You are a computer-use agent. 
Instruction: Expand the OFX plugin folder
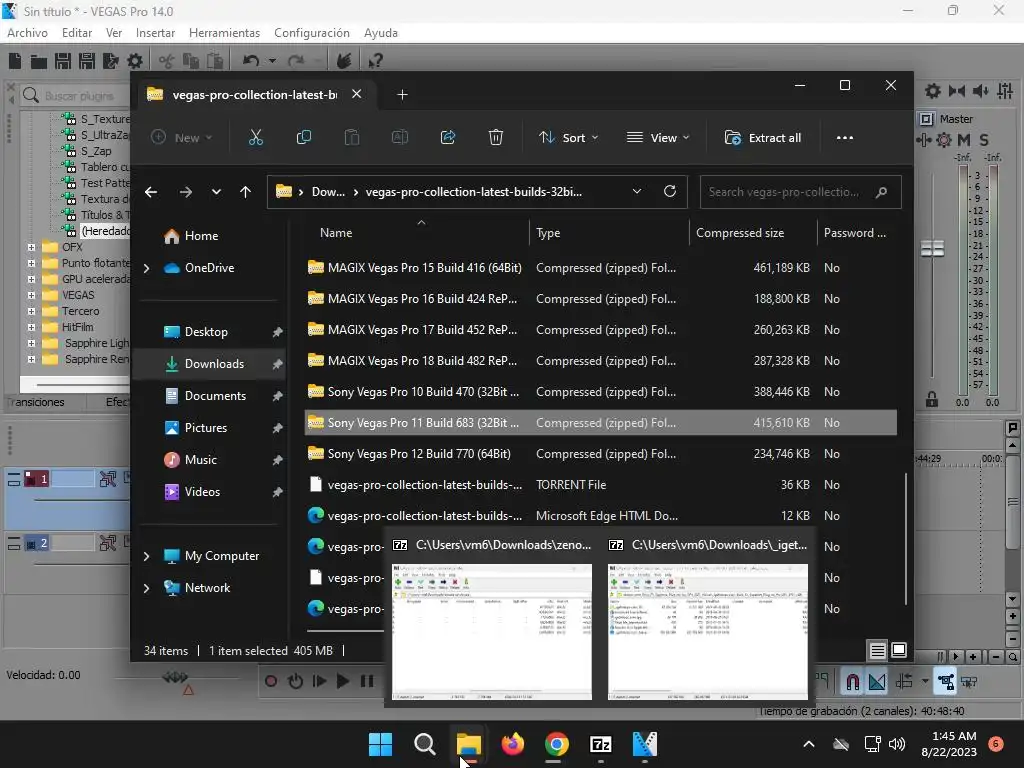coord(31,247)
